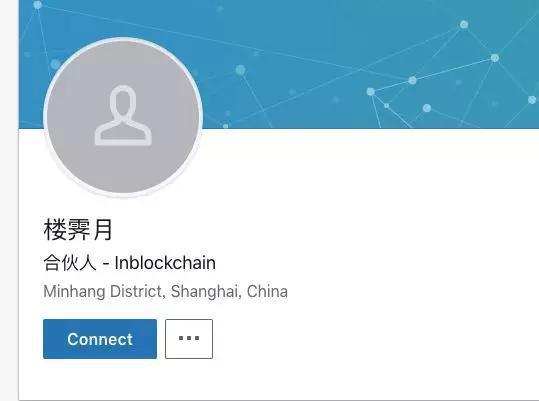Image resolution: width=539 pixels, height=401 pixels.
Task: Click the bottom edge of the profile card
Action: coord(278,400)
